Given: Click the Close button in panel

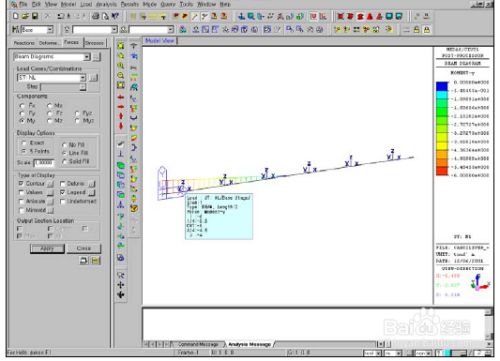Looking at the screenshot, I should (x=83, y=248).
